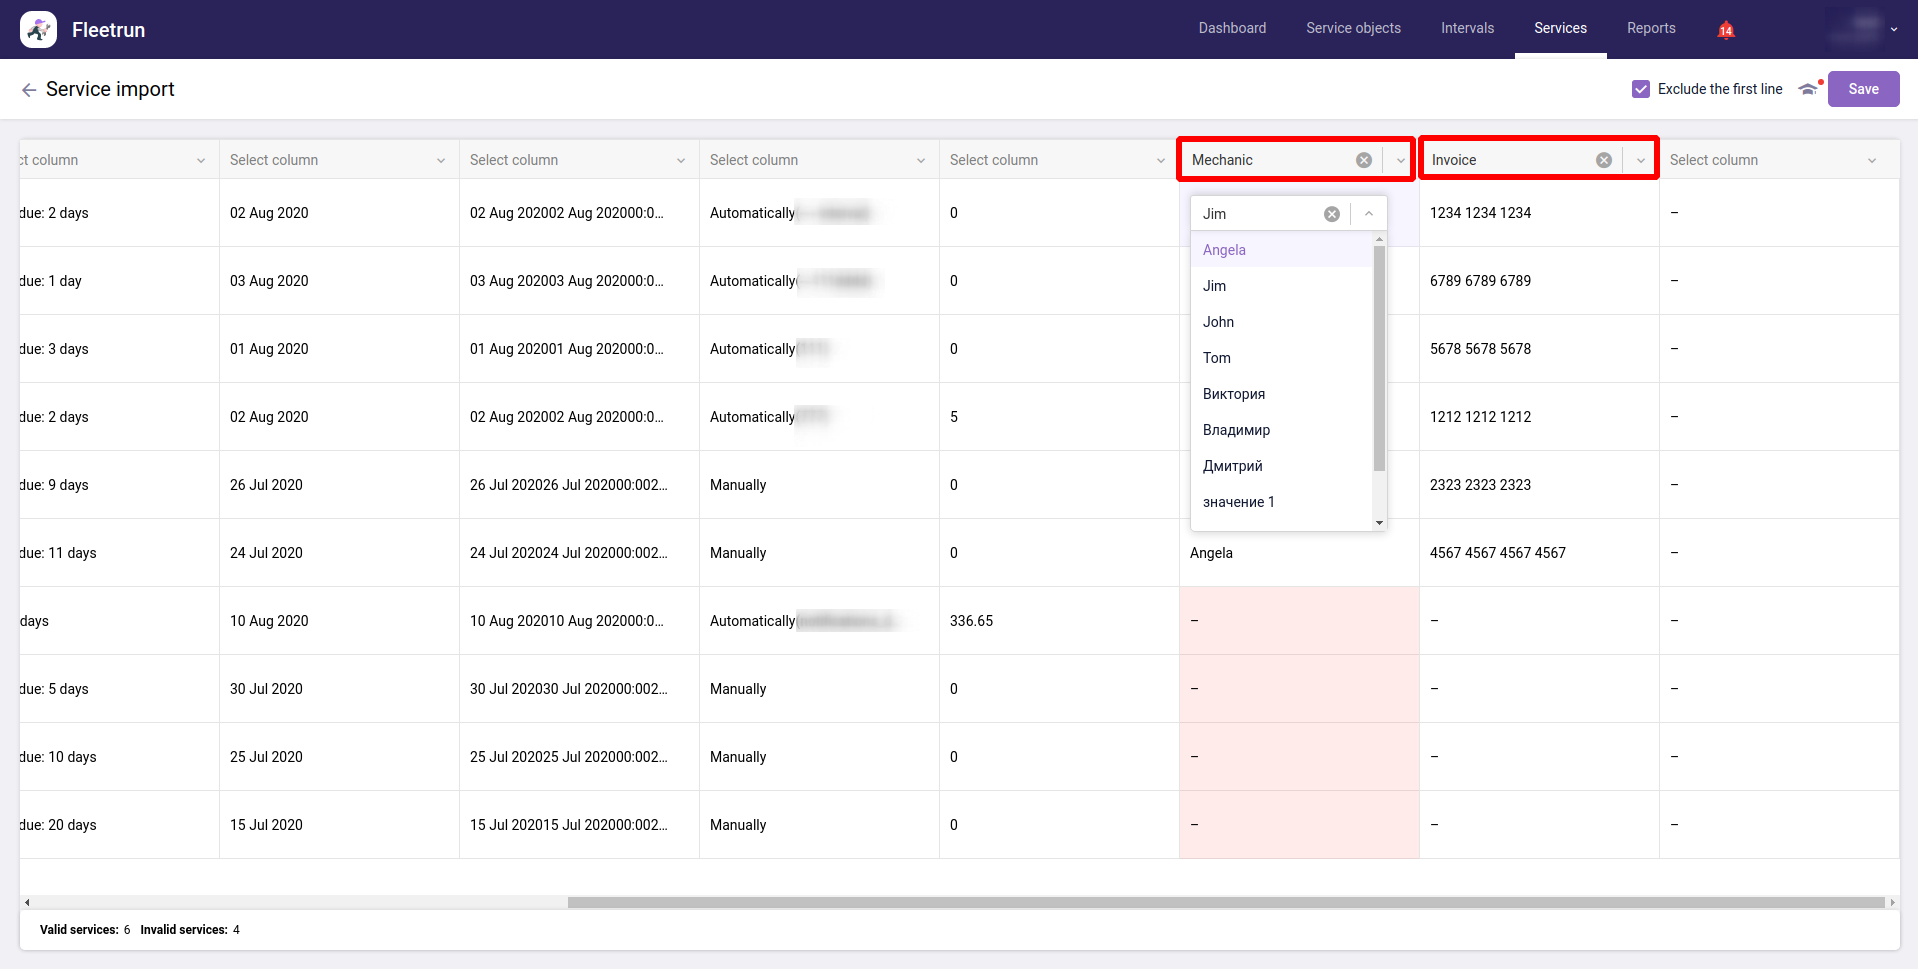Open the Dashboard tab
This screenshot has width=1918, height=969.
(1232, 28)
